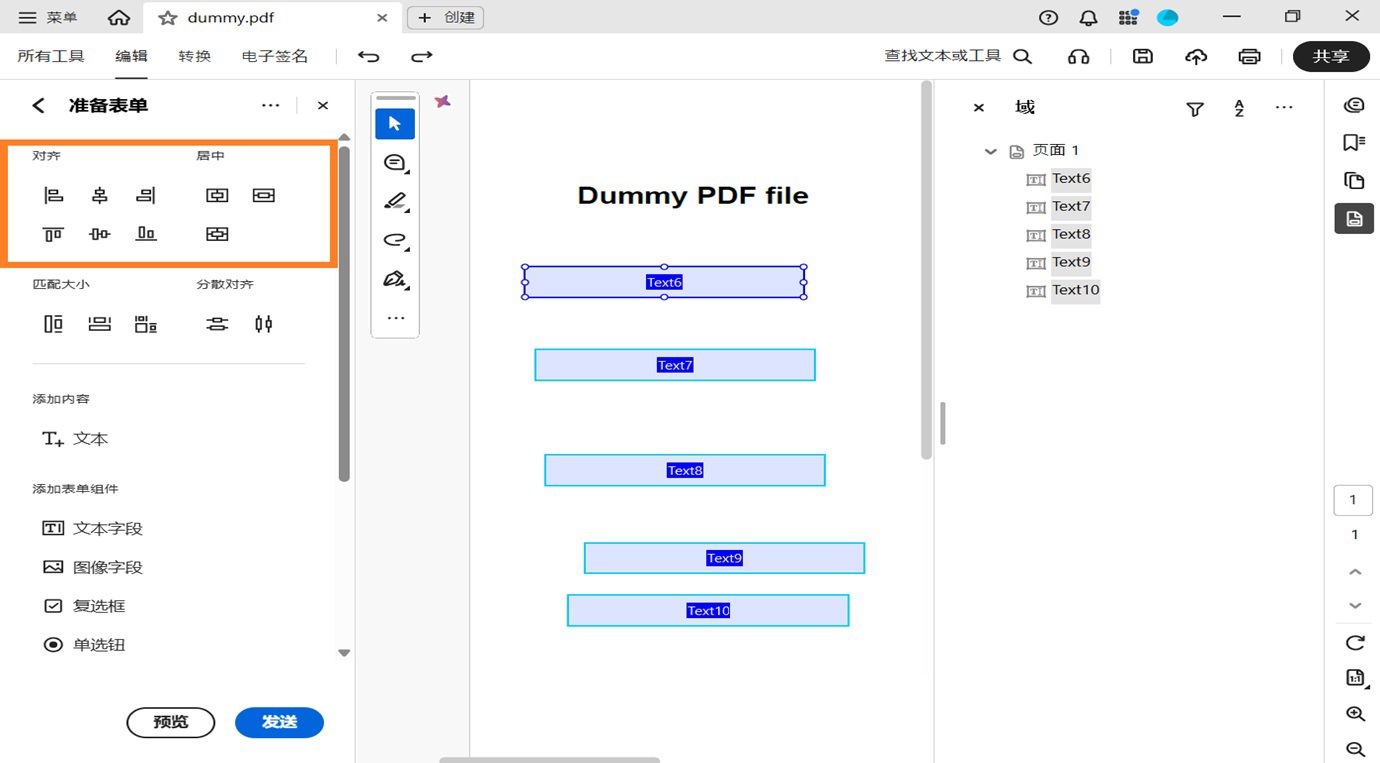Open the Help question mark icon

point(1048,18)
